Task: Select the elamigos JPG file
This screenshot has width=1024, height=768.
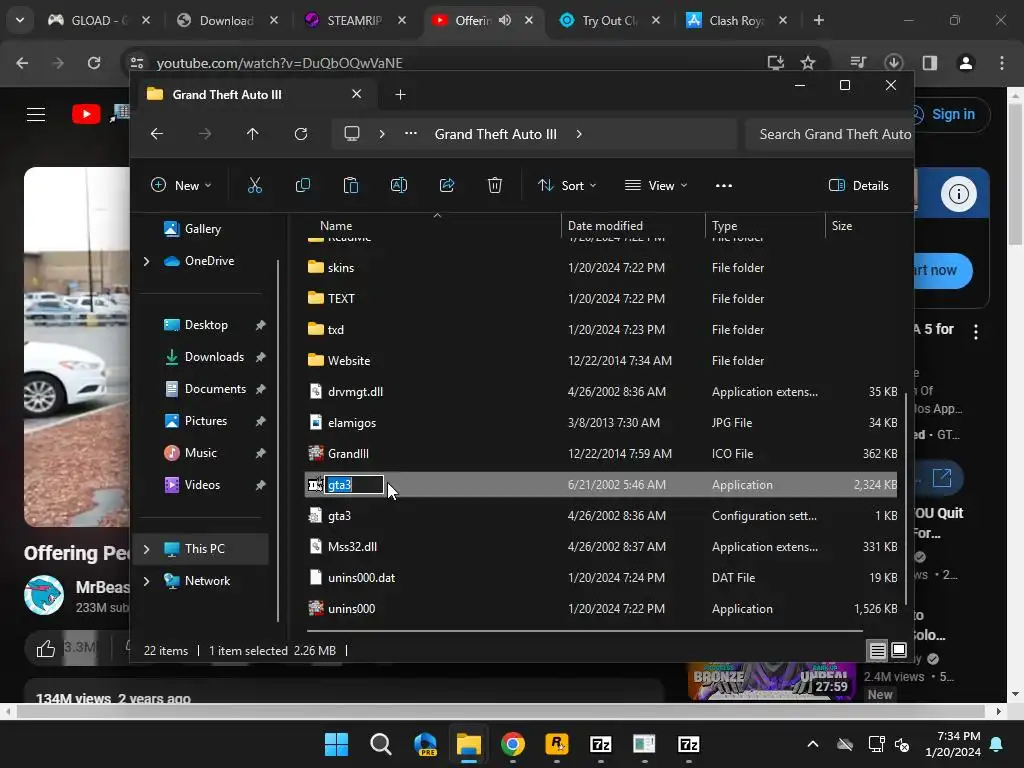Action: click(x=601, y=423)
